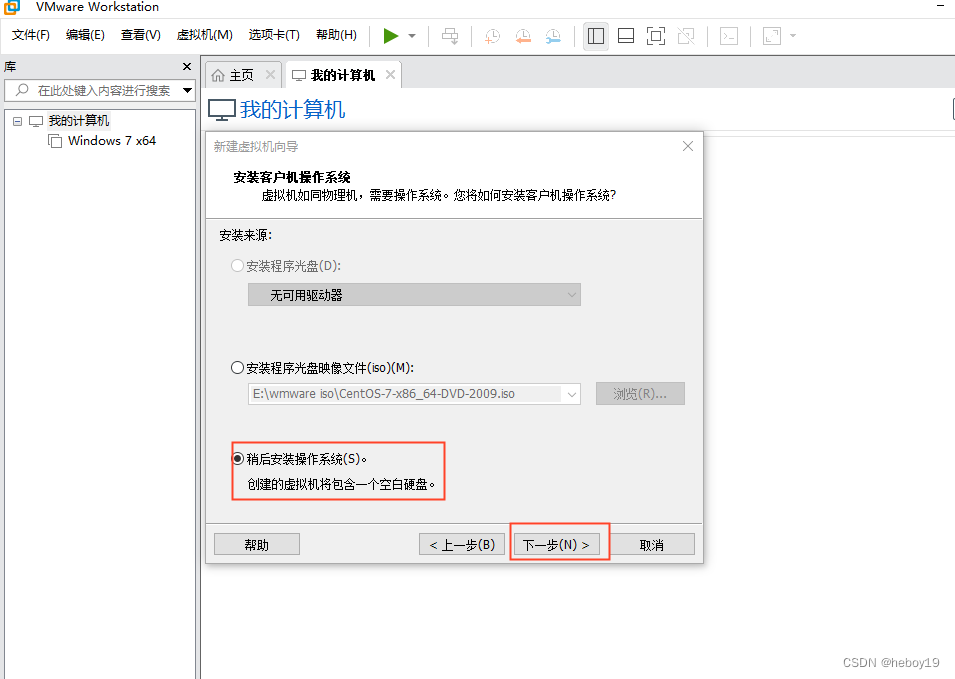Open the 帮助(H) menu

coord(336,35)
